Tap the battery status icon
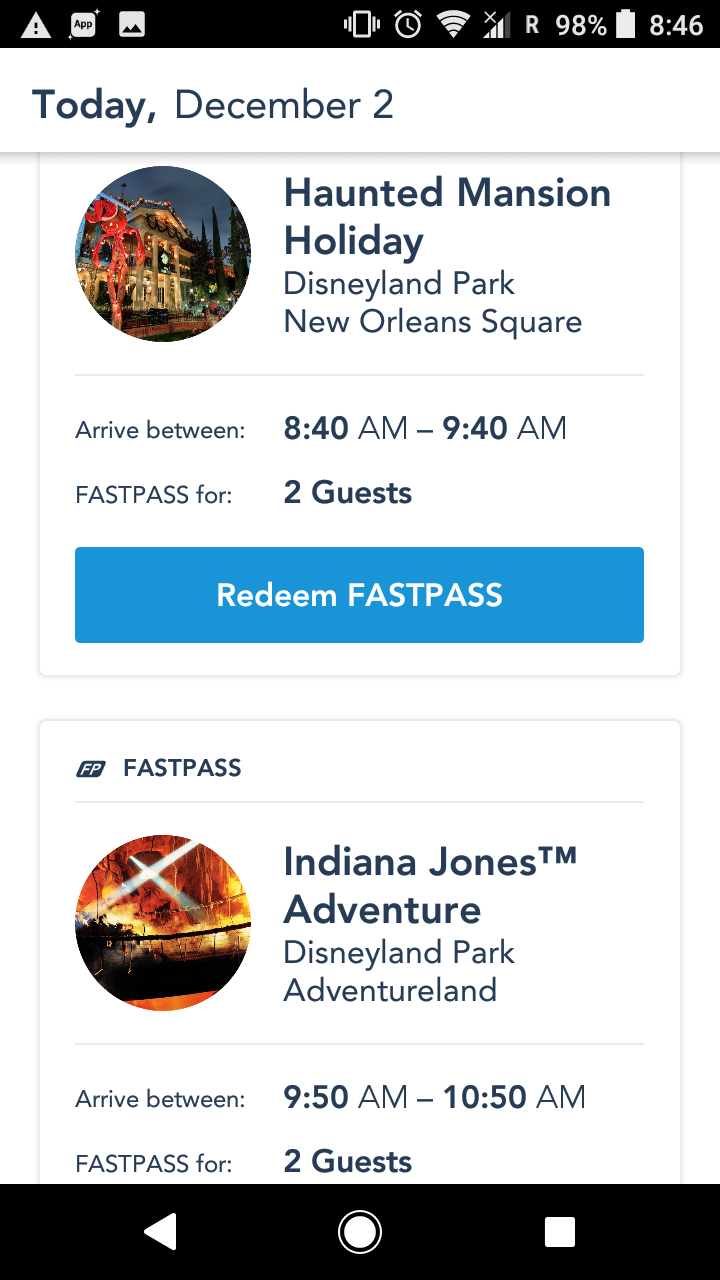 point(626,25)
